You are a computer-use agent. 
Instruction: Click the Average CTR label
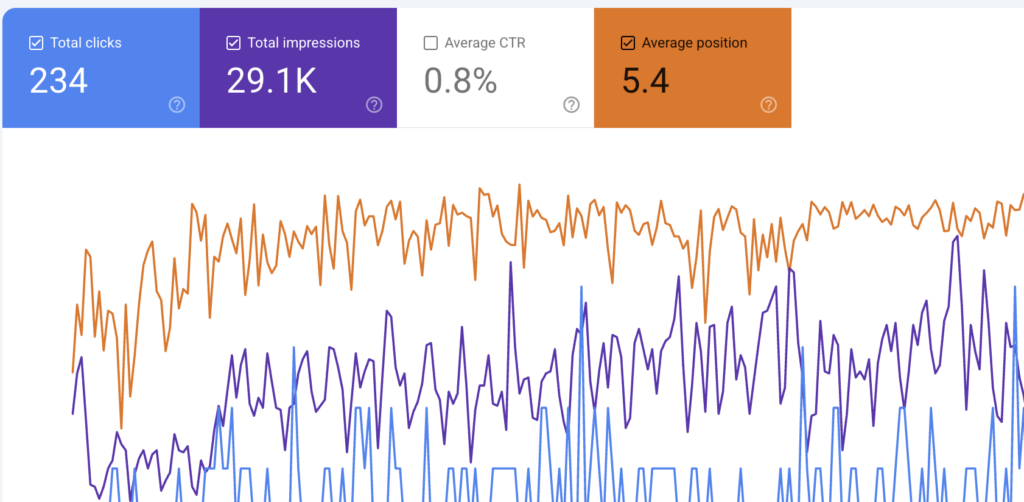coord(485,44)
